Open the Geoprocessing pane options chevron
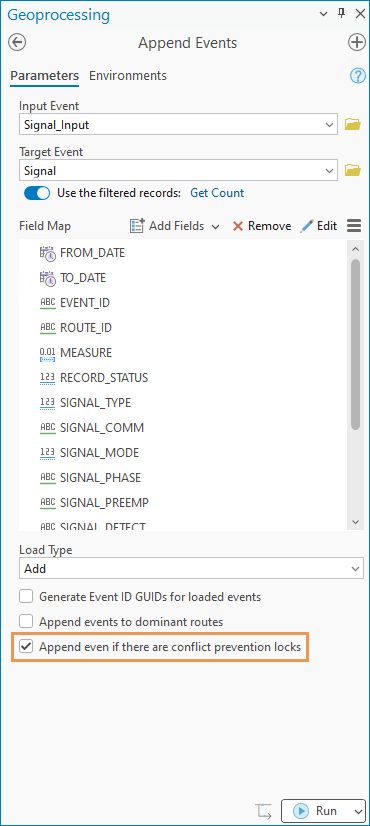Image resolution: width=370 pixels, height=826 pixels. point(324,14)
